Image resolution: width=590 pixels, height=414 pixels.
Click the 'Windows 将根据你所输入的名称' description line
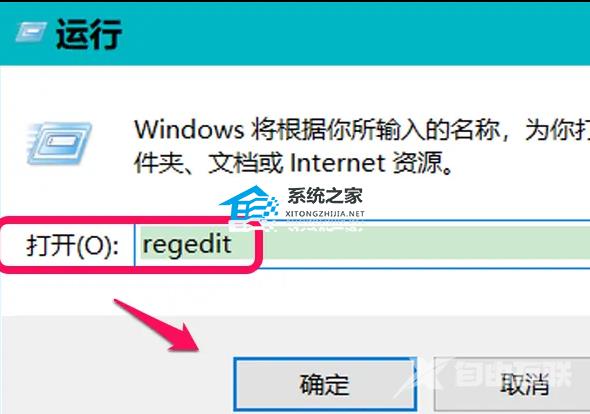click(361, 130)
